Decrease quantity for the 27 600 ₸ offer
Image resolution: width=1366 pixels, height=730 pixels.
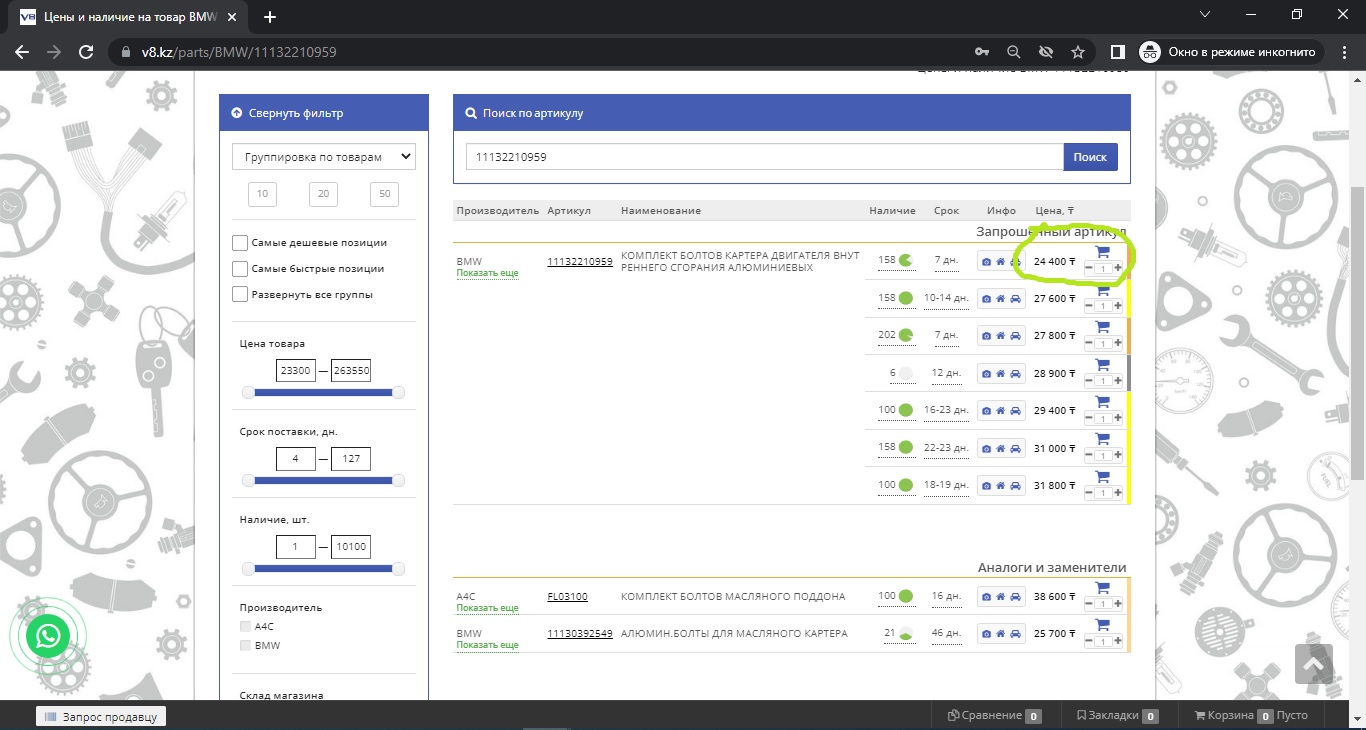(x=1088, y=306)
